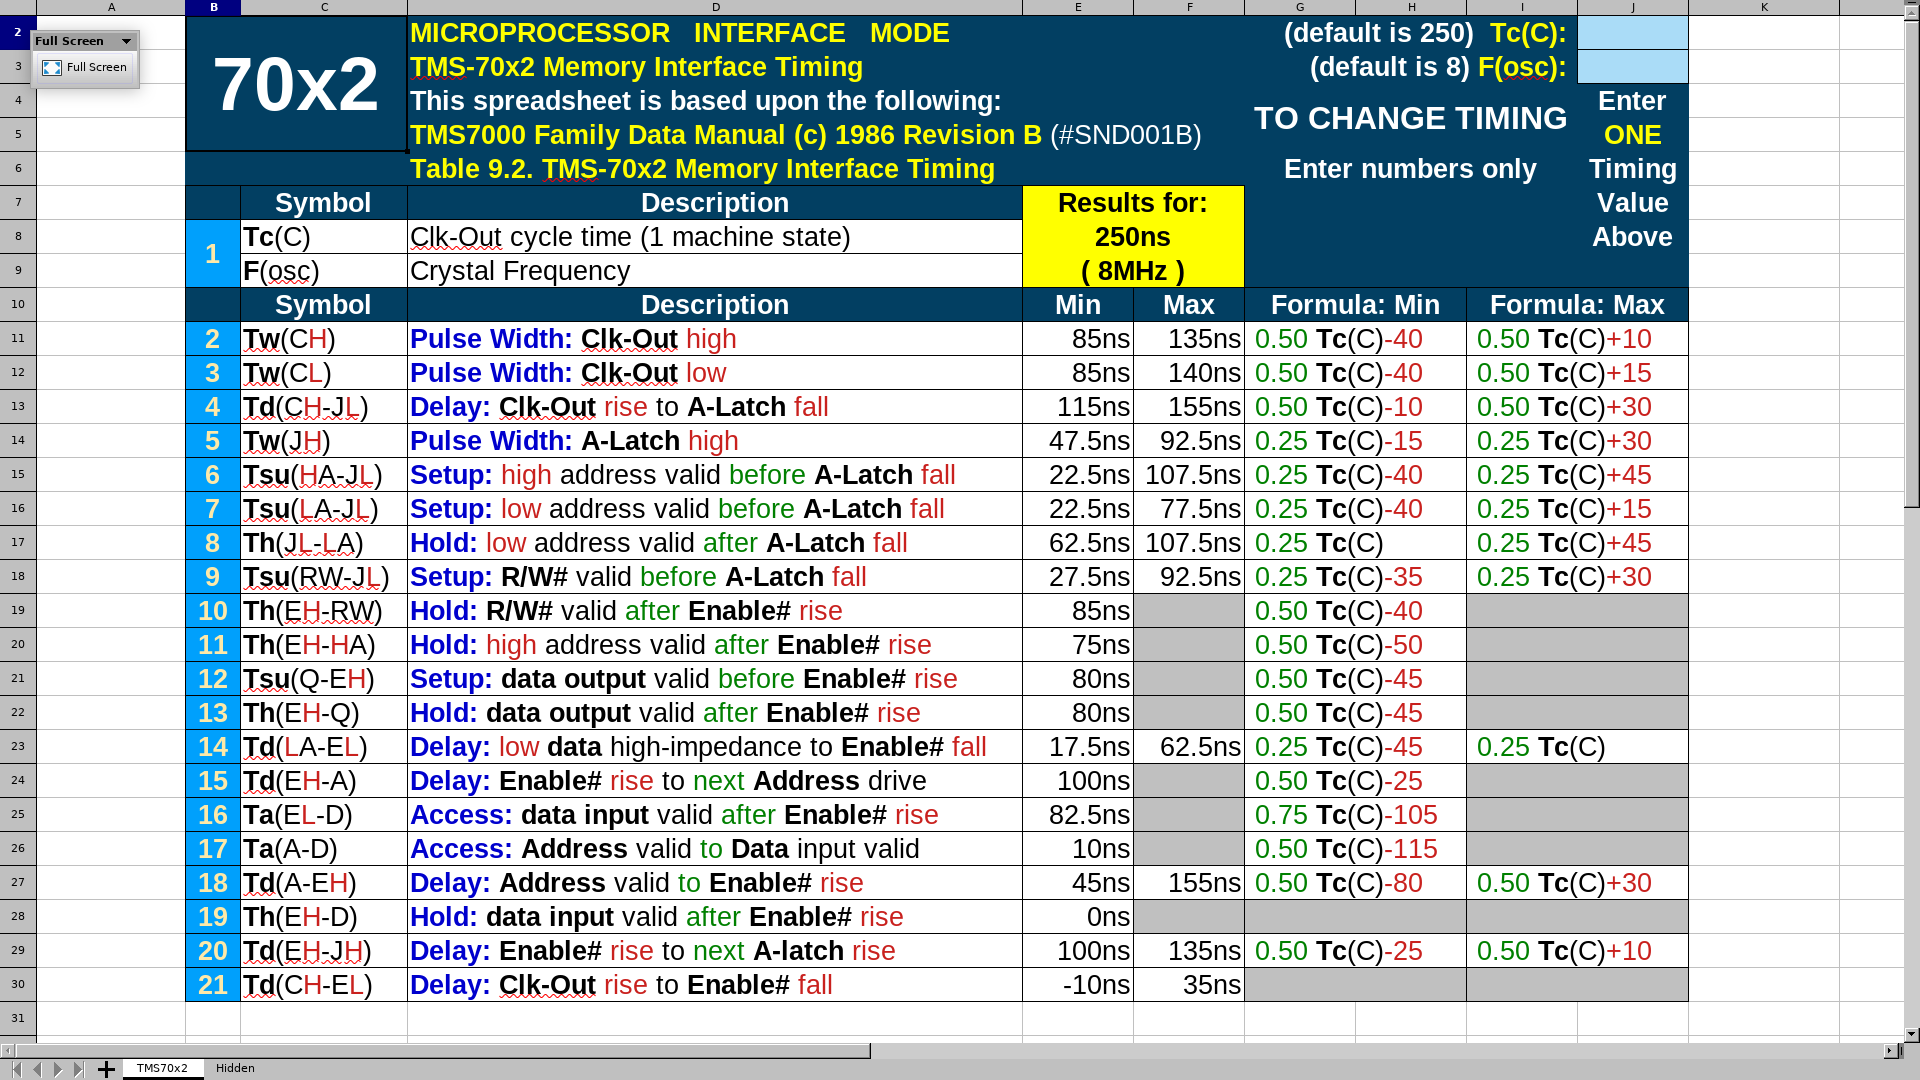
Task: Select yellow Results for 250ns cell
Action: pos(1133,237)
